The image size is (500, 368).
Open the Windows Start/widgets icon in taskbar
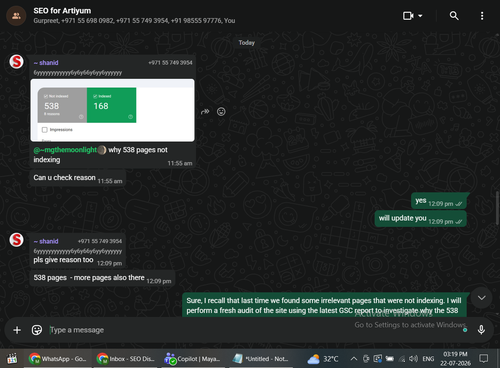12,359
